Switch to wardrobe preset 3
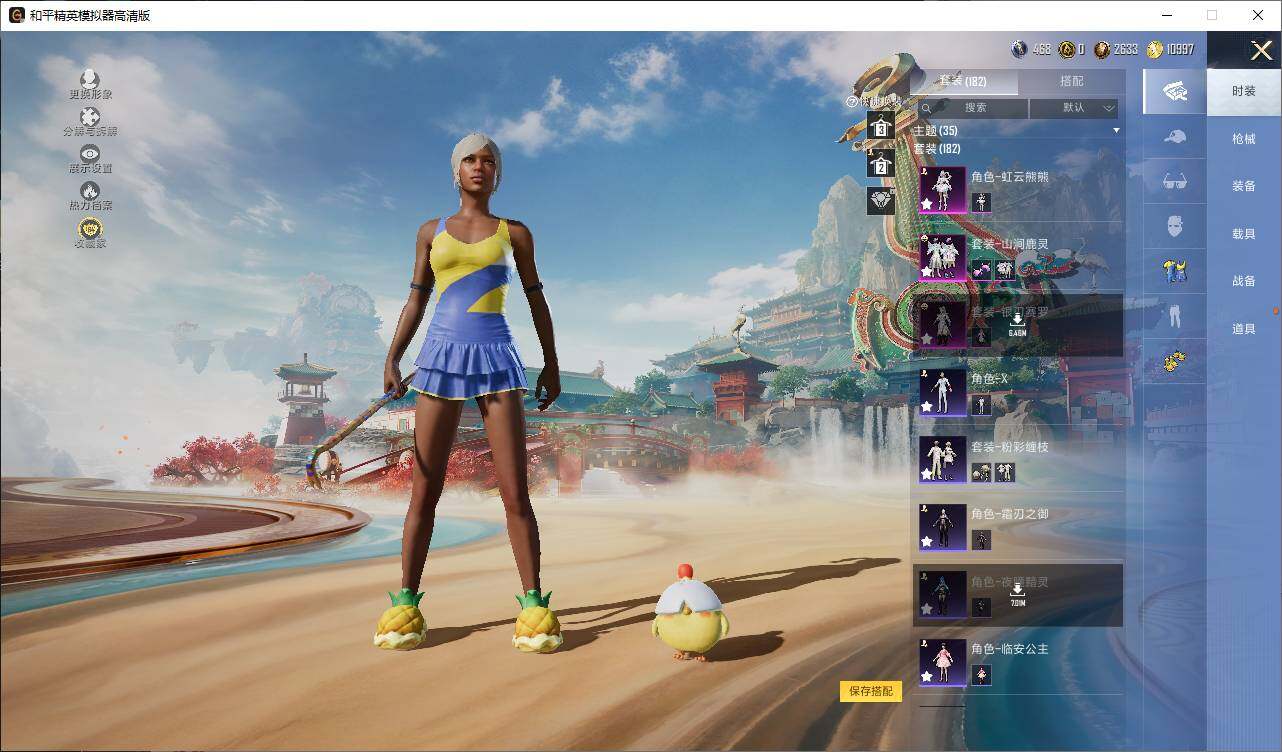This screenshot has height=752, width=1282. coord(880,127)
